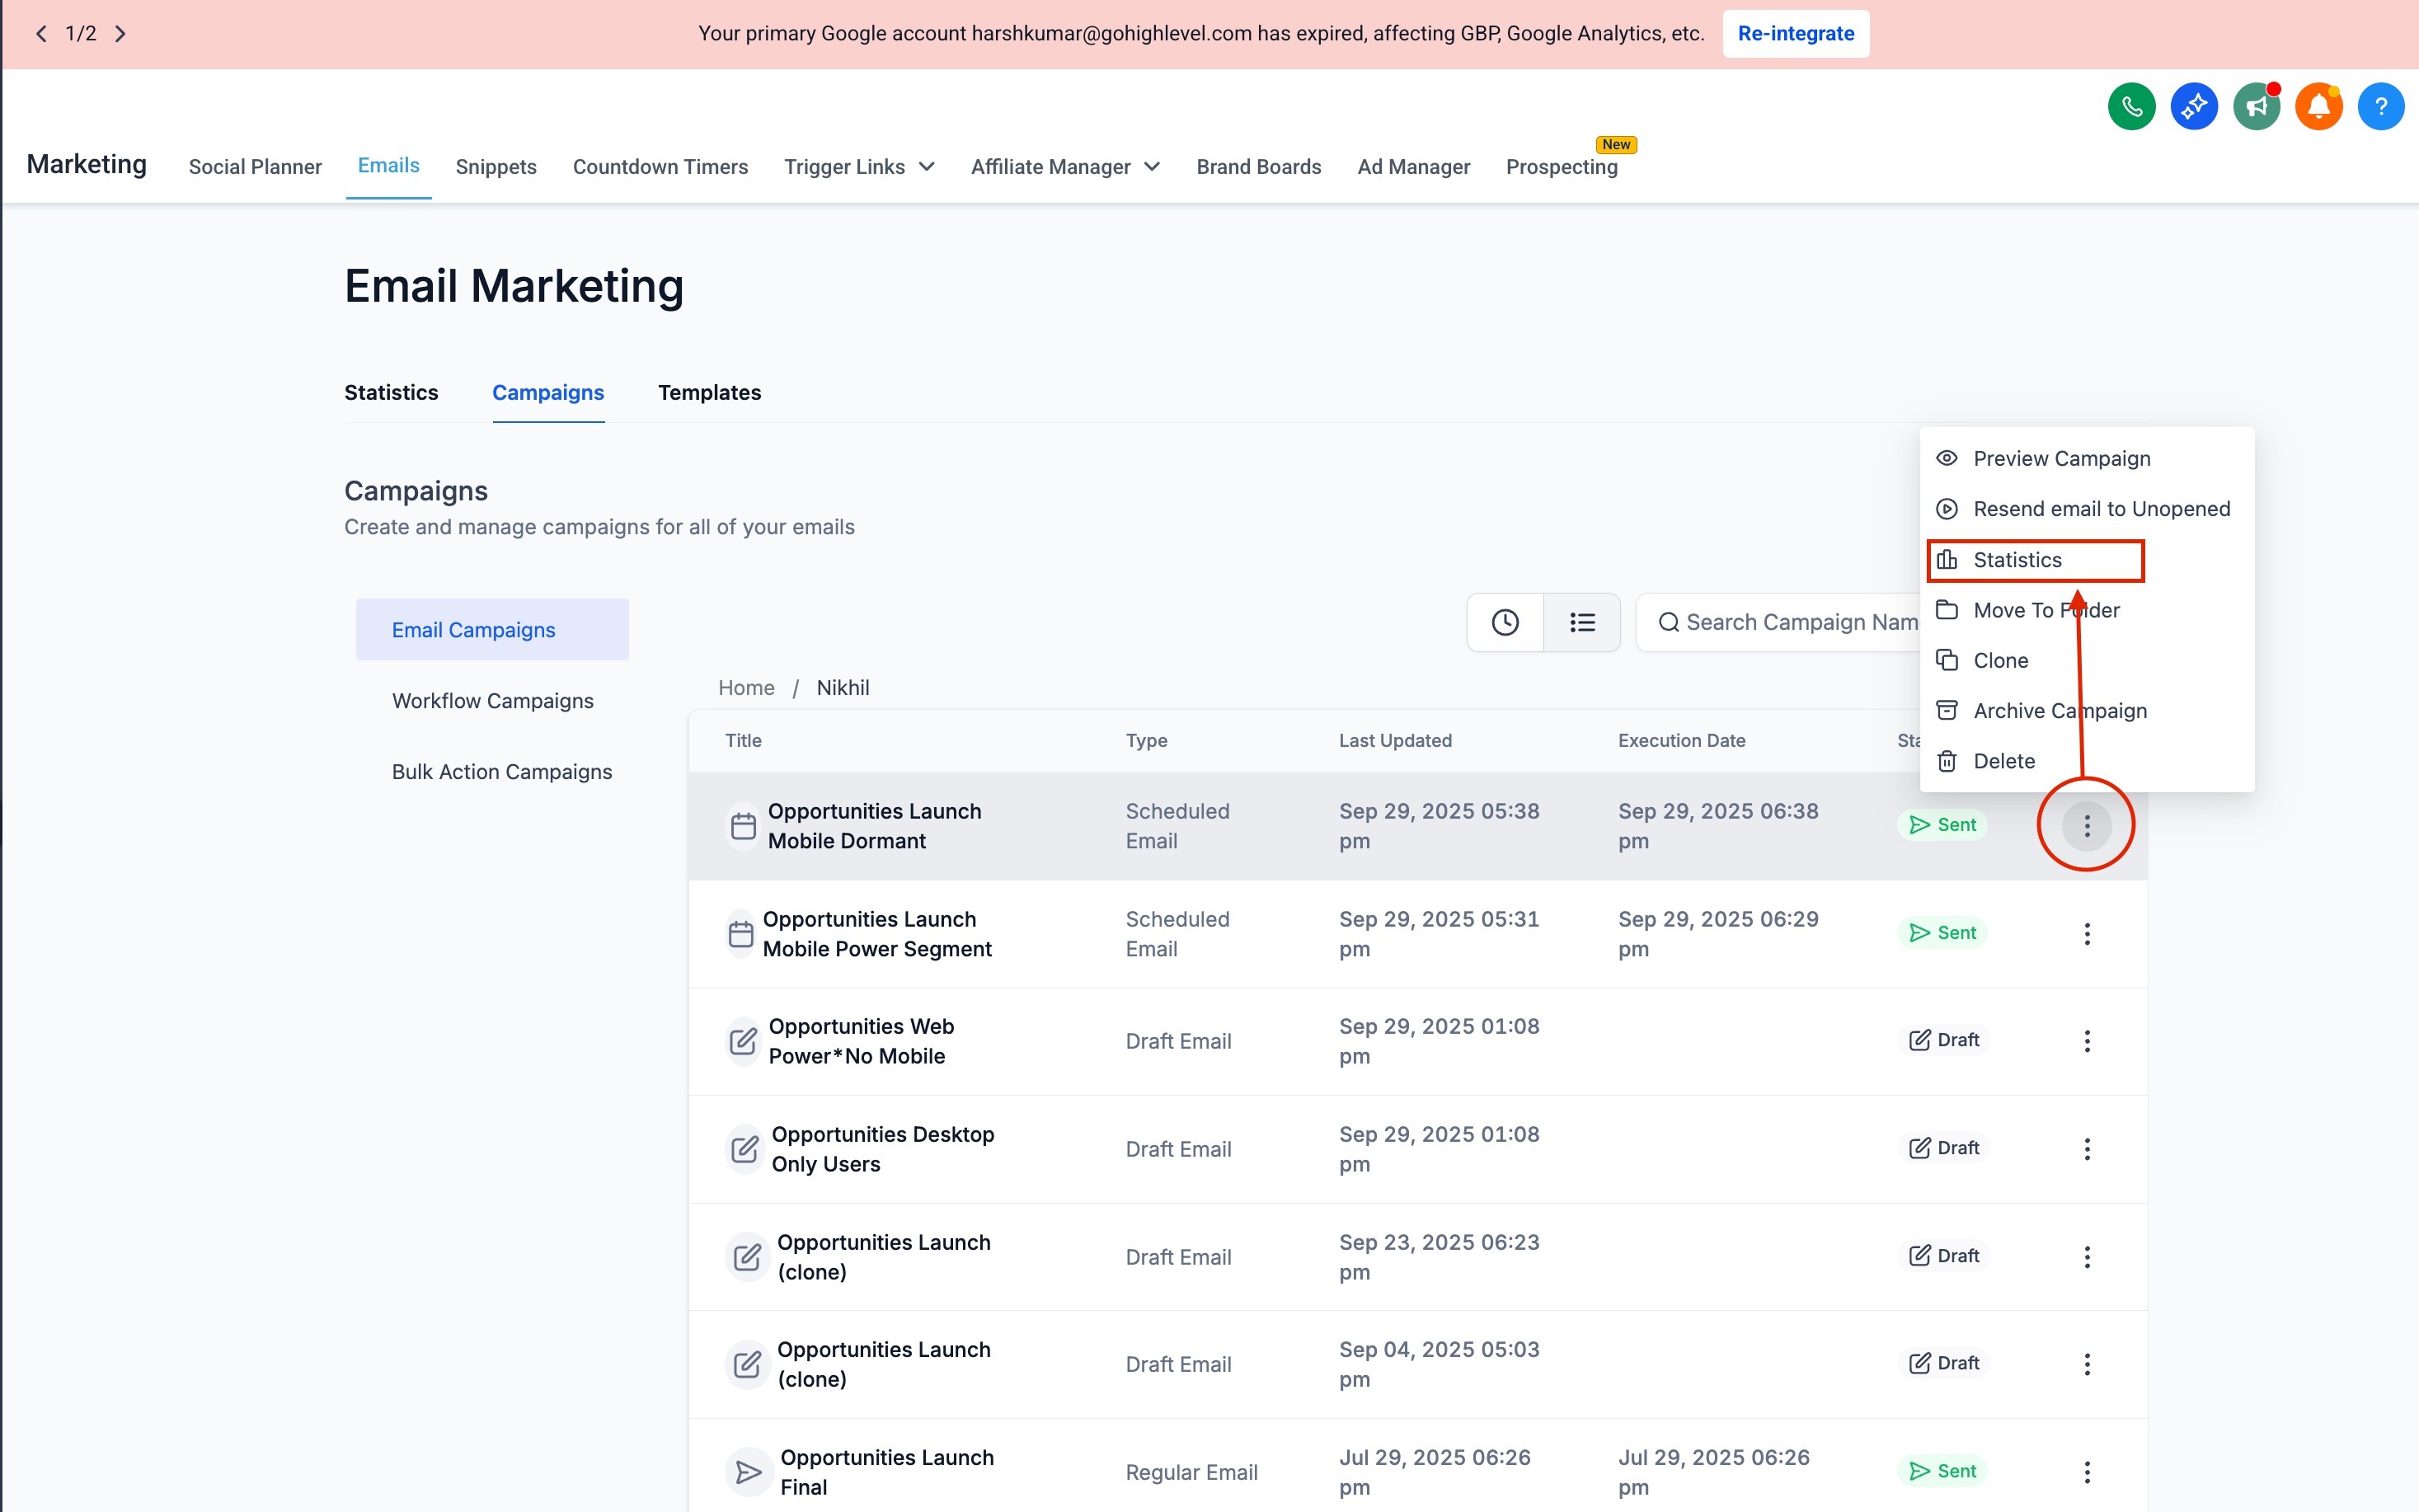Click the Re-integrate button in banner
Image resolution: width=2419 pixels, height=1512 pixels.
coord(1795,34)
